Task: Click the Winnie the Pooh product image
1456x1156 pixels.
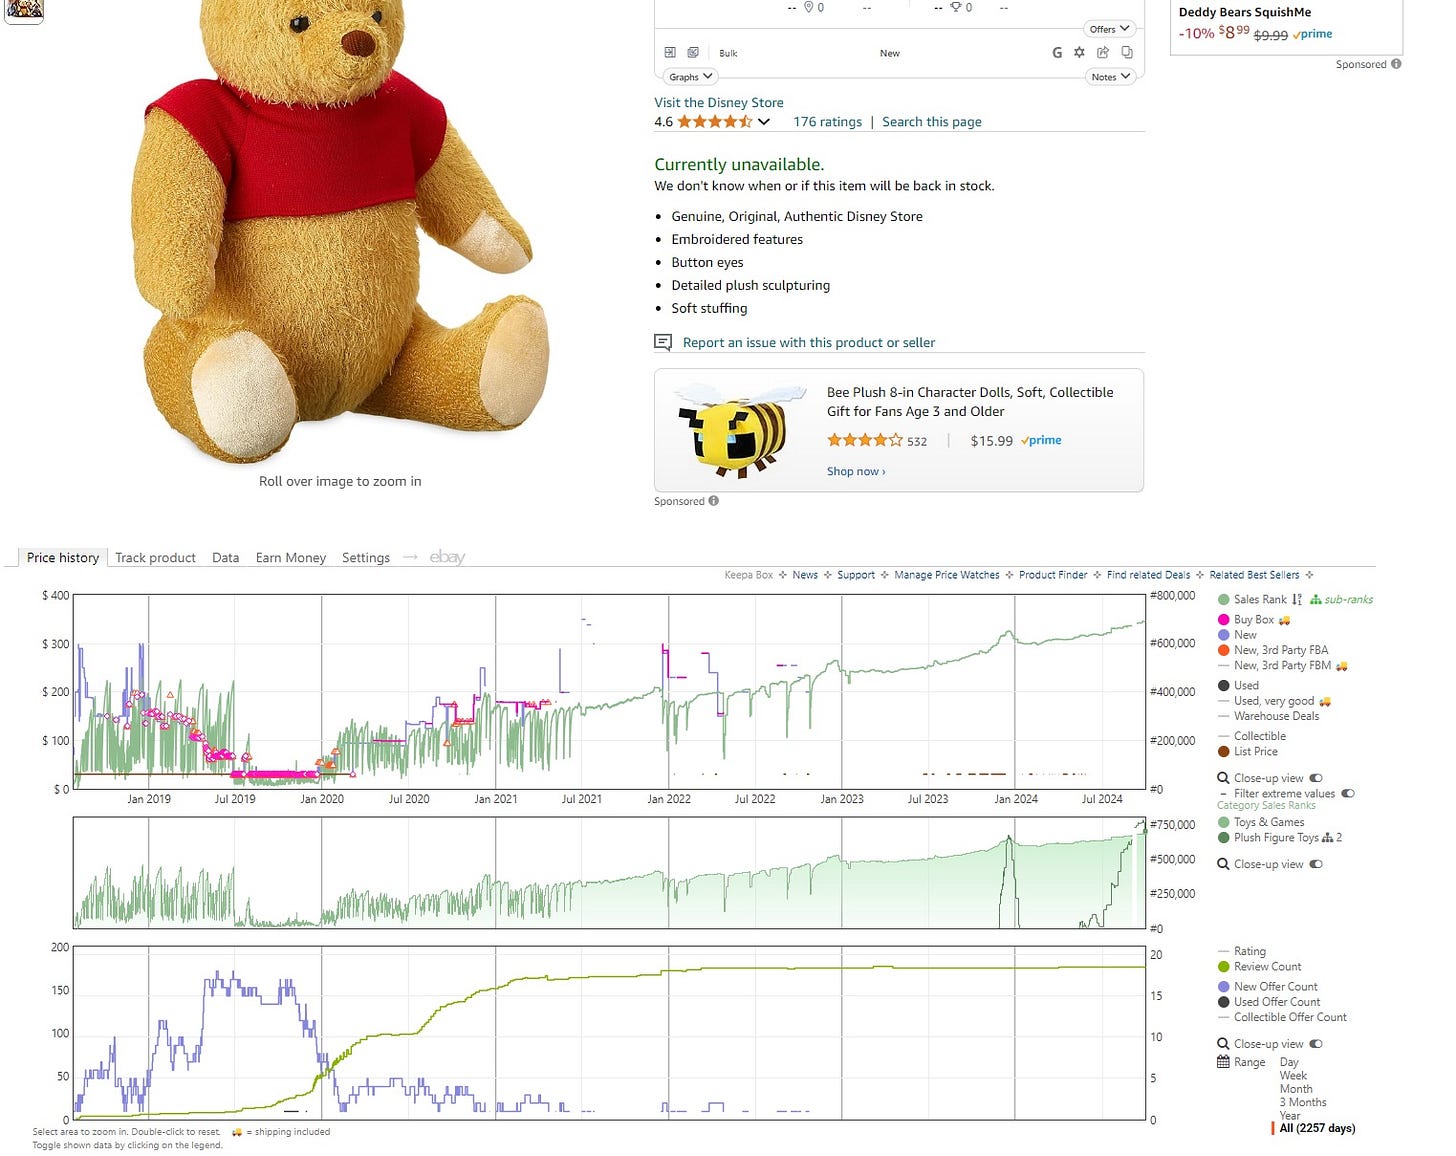Action: tap(340, 230)
